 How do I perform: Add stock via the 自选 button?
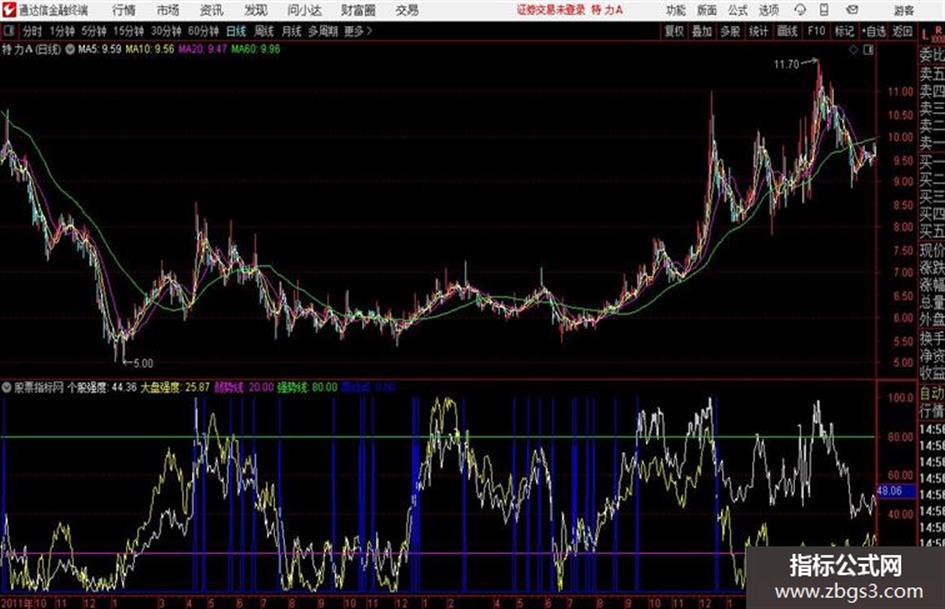click(874, 31)
